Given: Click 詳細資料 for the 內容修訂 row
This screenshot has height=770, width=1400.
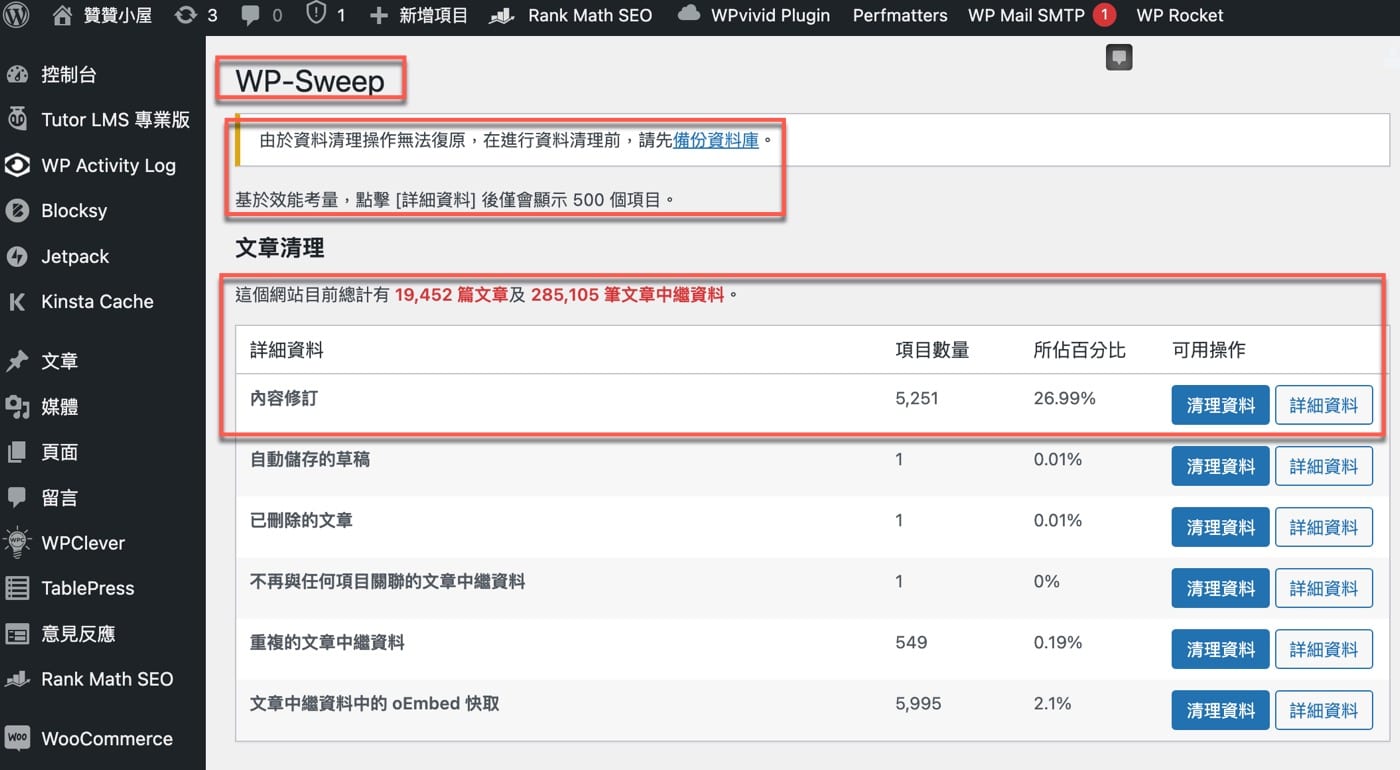Looking at the screenshot, I should (x=1324, y=405).
